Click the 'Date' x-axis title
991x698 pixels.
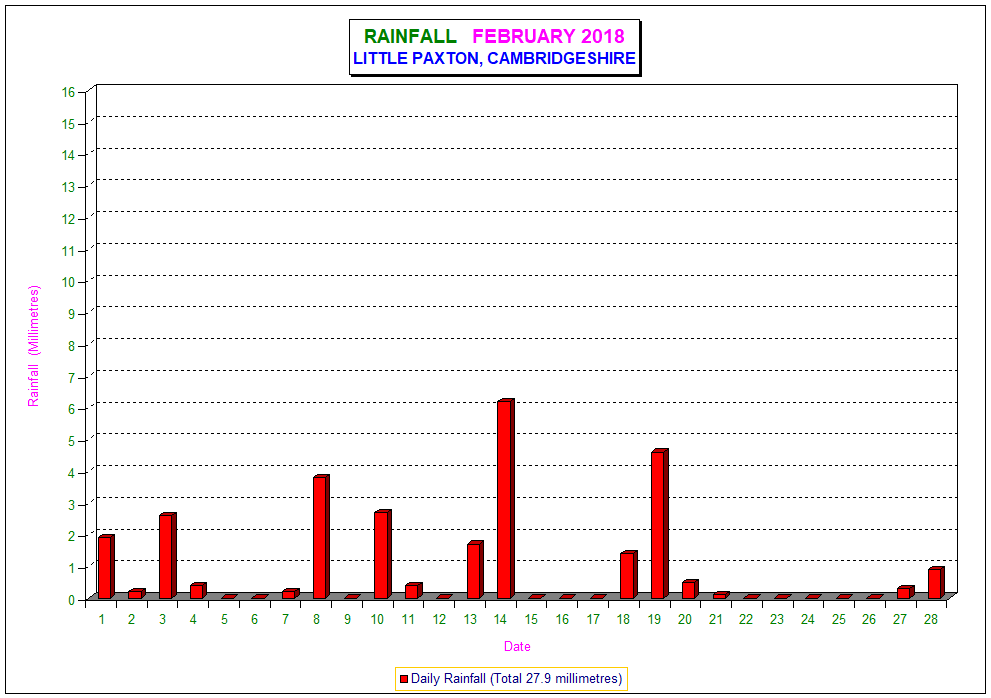(x=517, y=646)
